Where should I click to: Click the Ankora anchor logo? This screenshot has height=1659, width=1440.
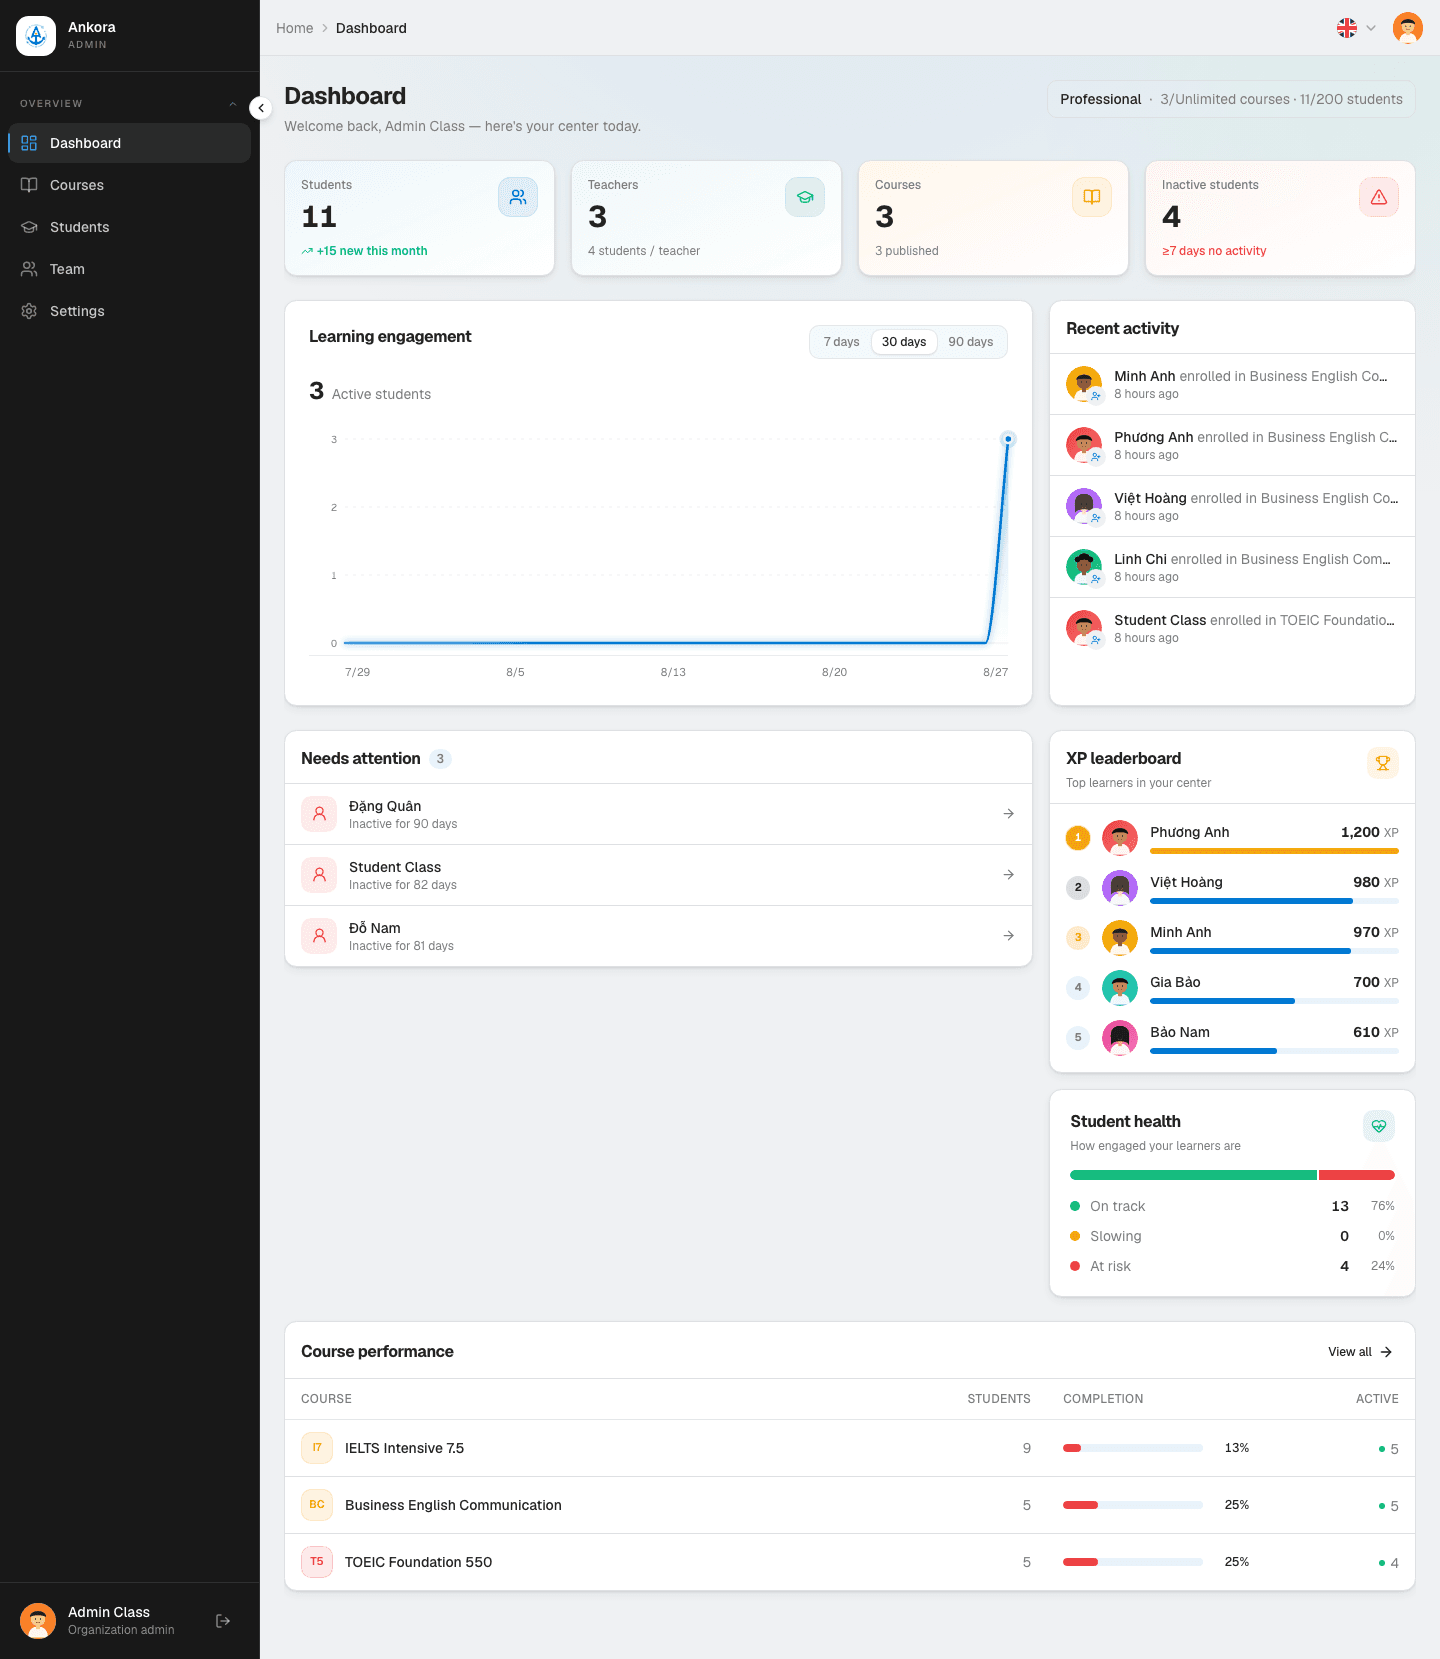tap(36, 36)
